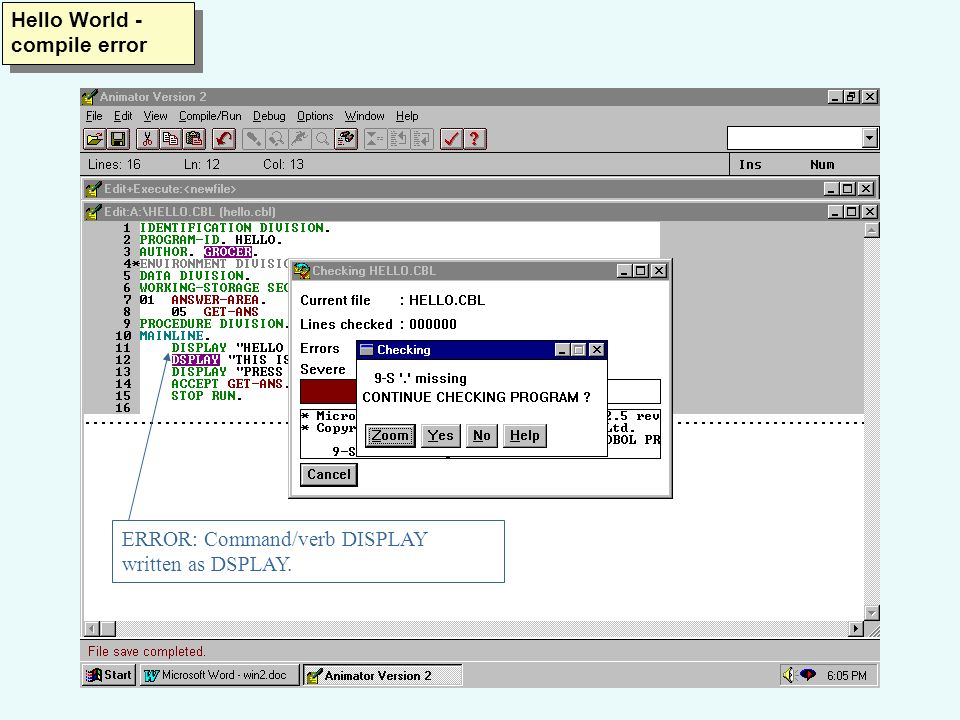Screen dimensions: 960x720
Task: Click Animator Version 2 taskbar button
Action: coord(382,675)
